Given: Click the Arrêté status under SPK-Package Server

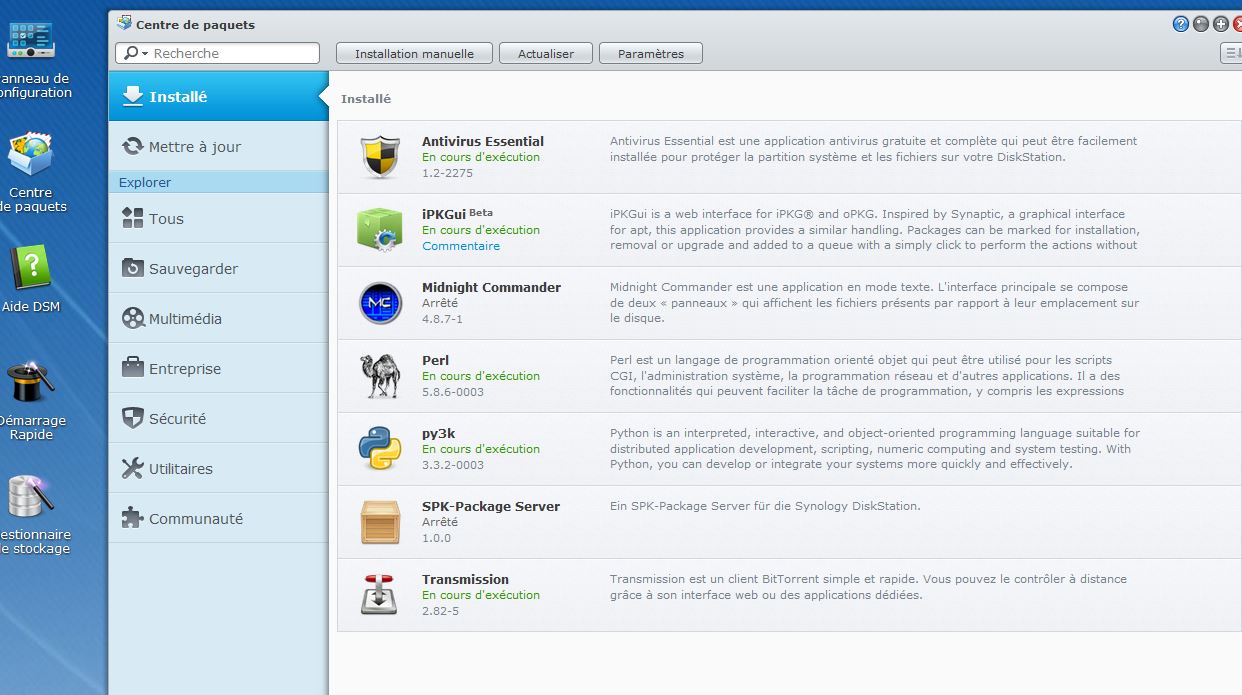Looking at the screenshot, I should 440,522.
